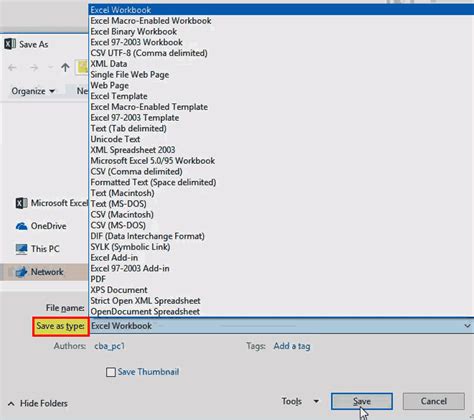Select This PC in navigation pane
This screenshot has height=420, width=474.
(x=38, y=249)
